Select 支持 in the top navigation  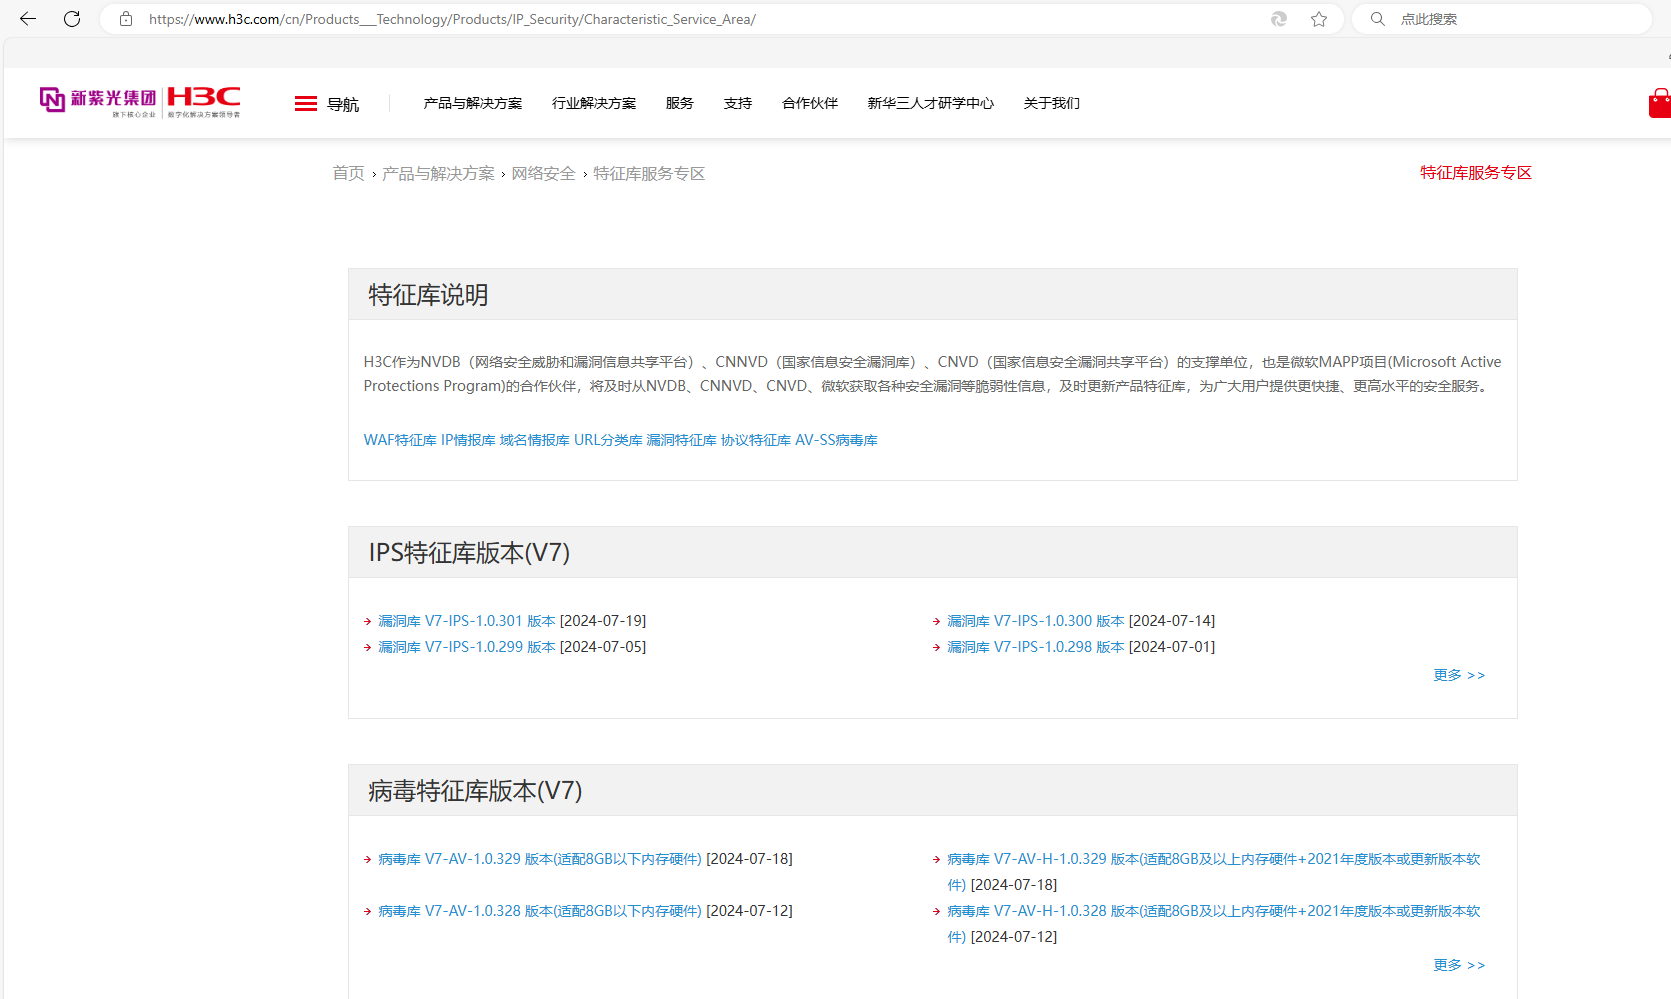point(737,103)
